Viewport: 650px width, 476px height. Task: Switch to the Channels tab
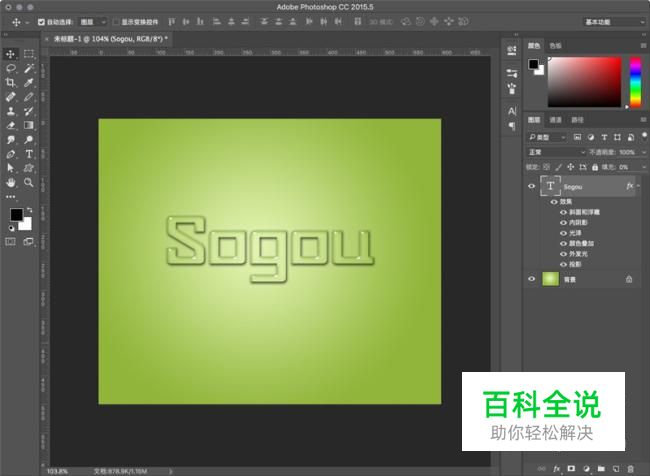pyautogui.click(x=555, y=120)
